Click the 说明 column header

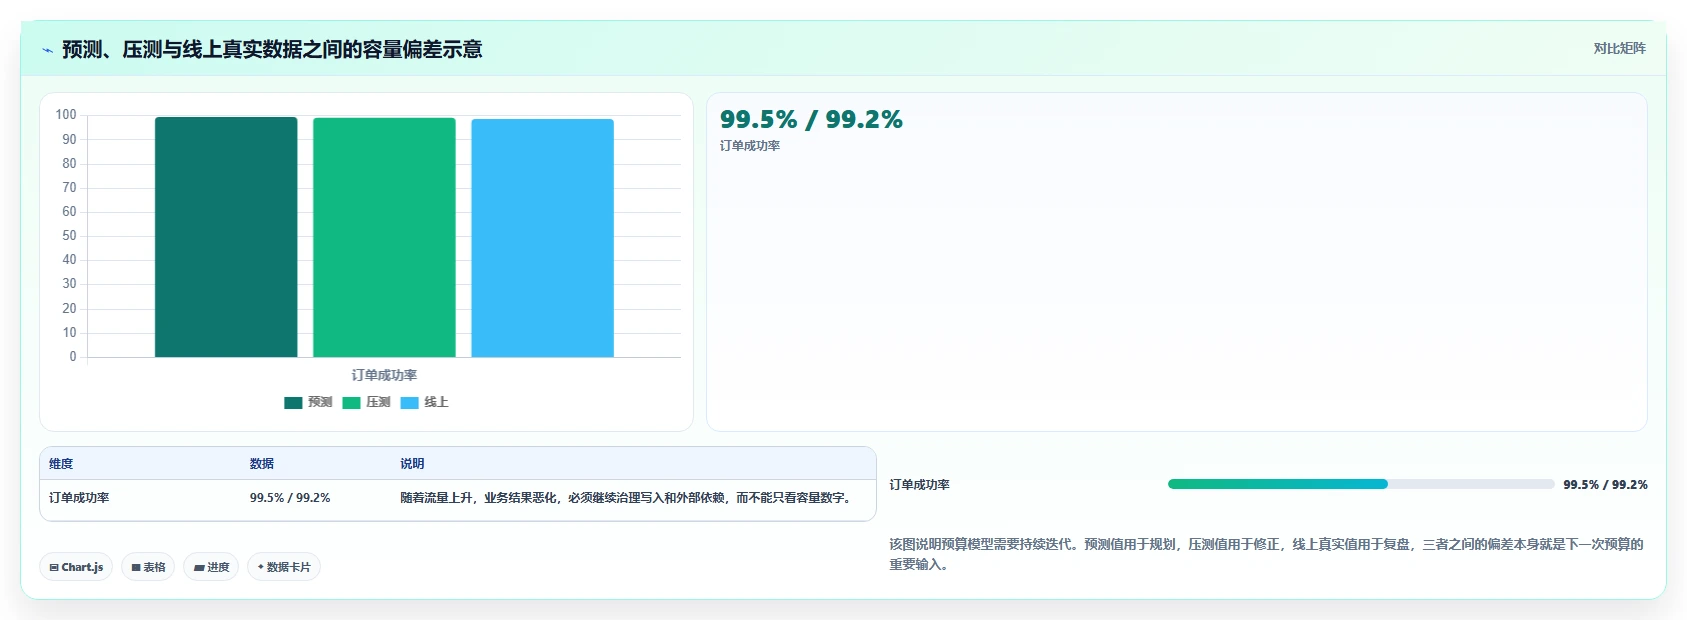point(412,464)
